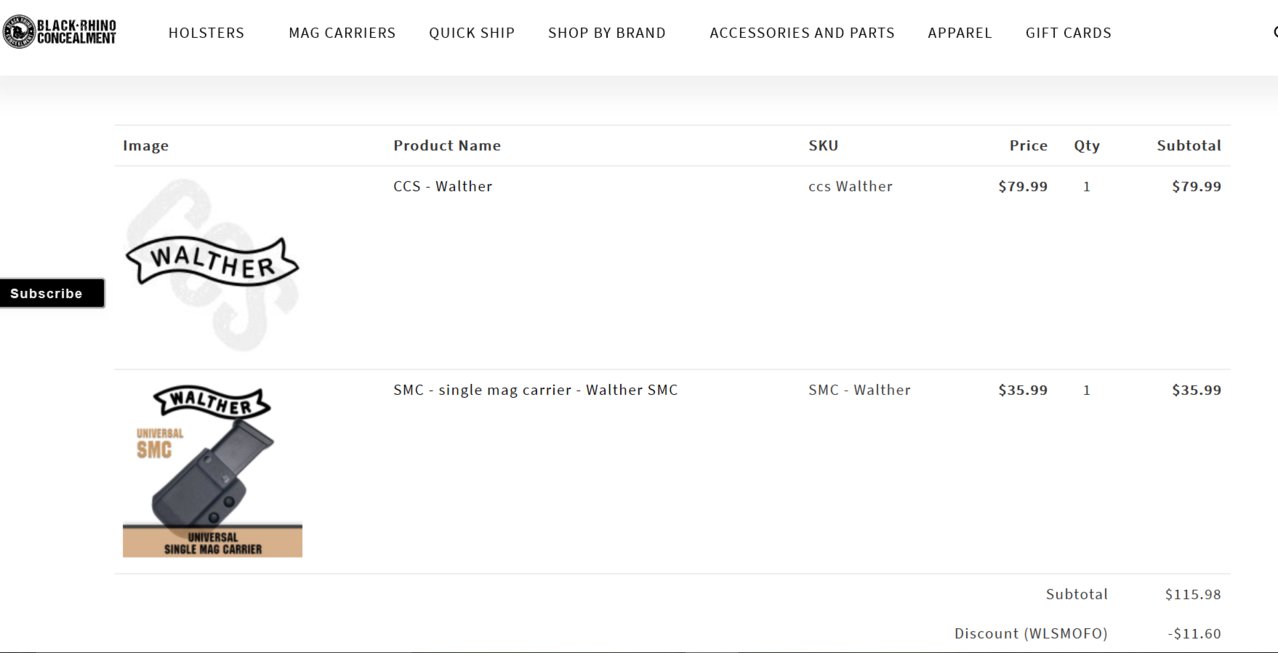Click the SKU column header
The image size is (1278, 653).
tap(823, 145)
